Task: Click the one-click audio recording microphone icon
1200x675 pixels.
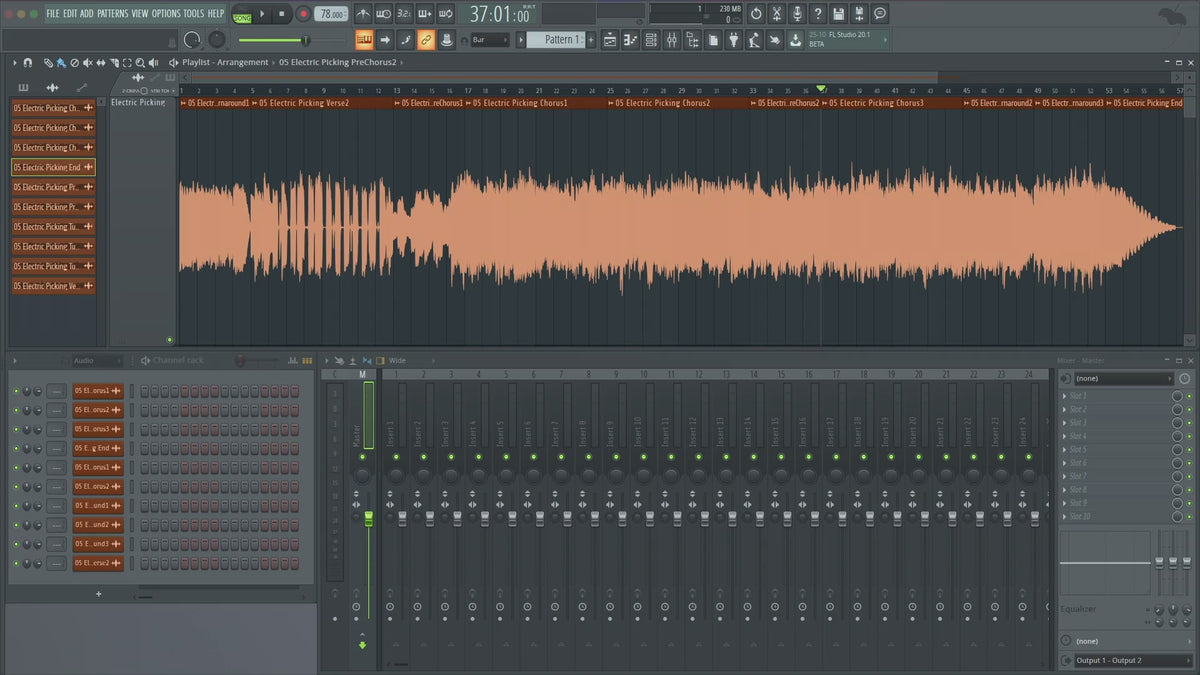Action: coord(797,14)
